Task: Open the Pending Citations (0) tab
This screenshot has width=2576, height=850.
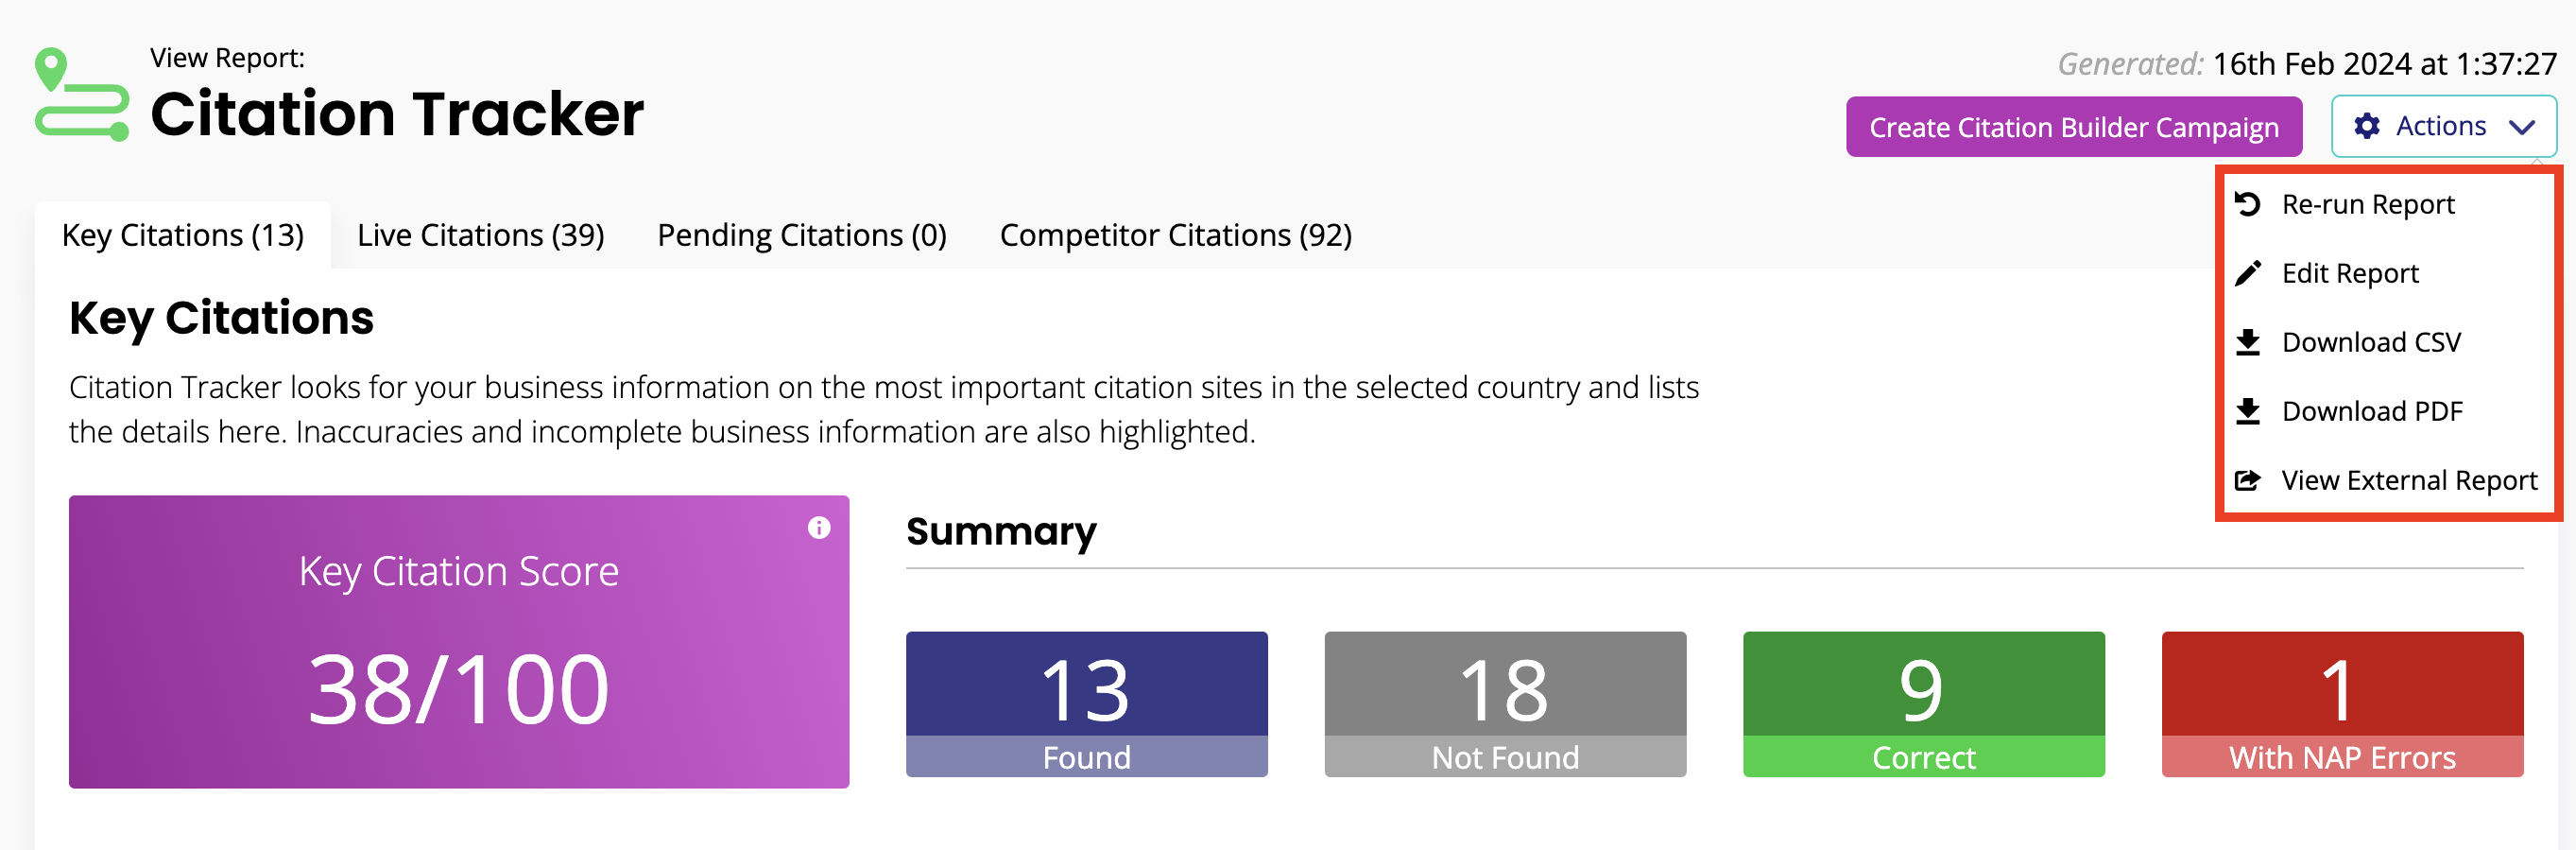Action: 801,235
